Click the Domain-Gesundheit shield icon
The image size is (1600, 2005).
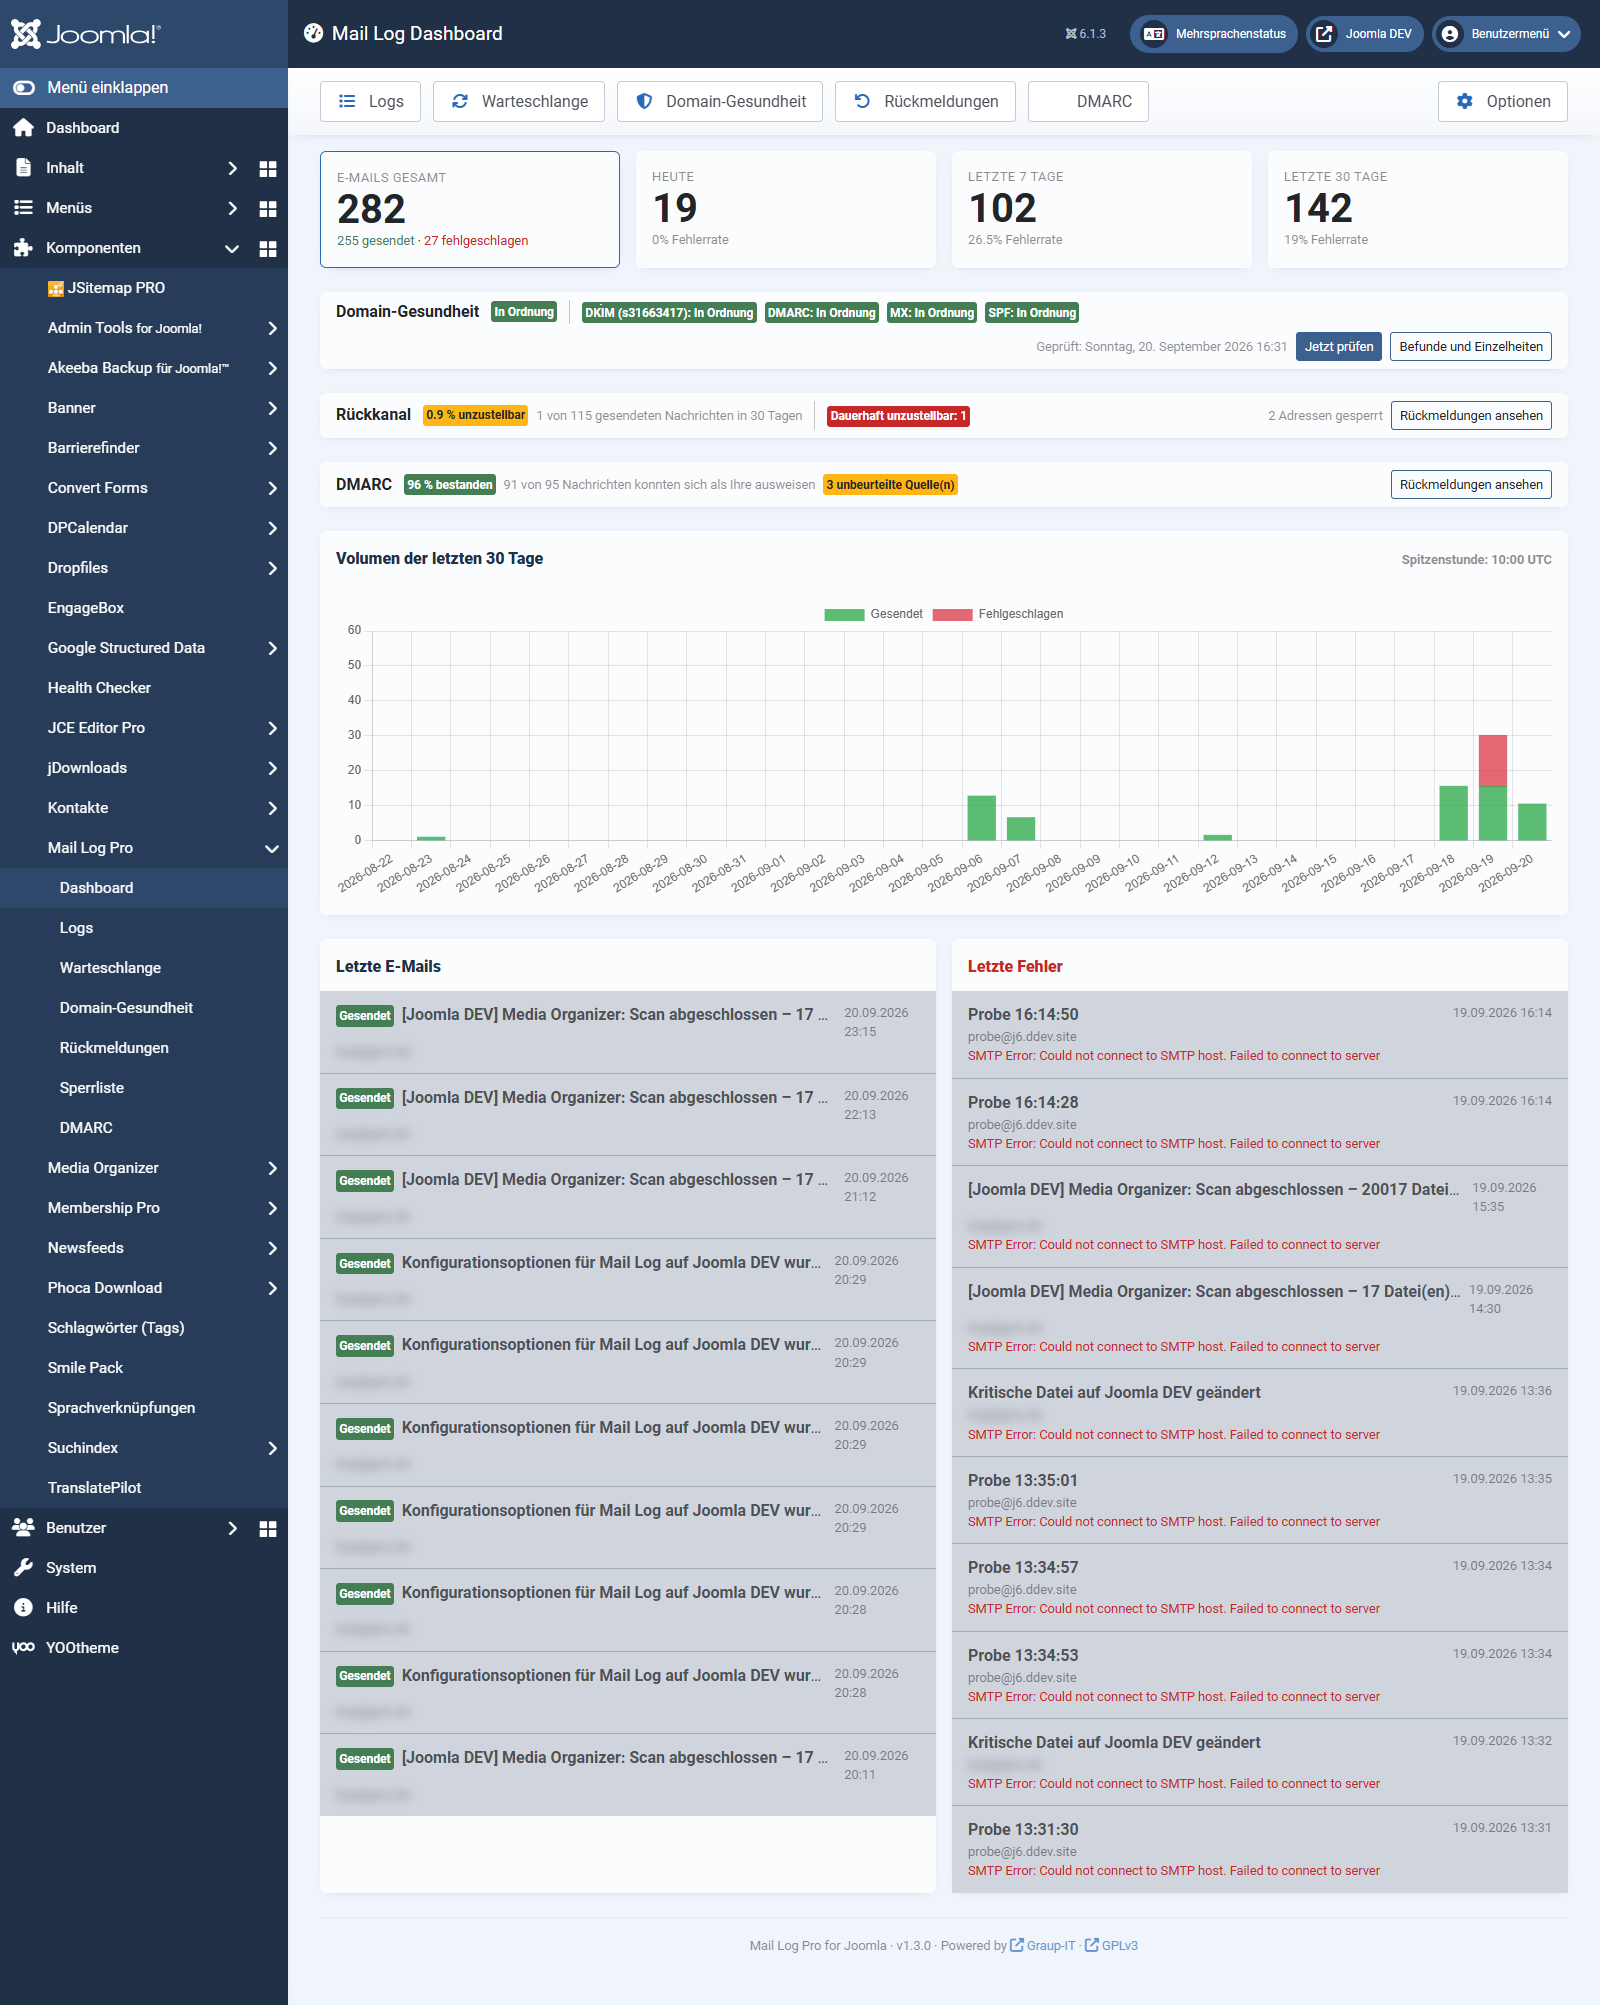tap(644, 101)
